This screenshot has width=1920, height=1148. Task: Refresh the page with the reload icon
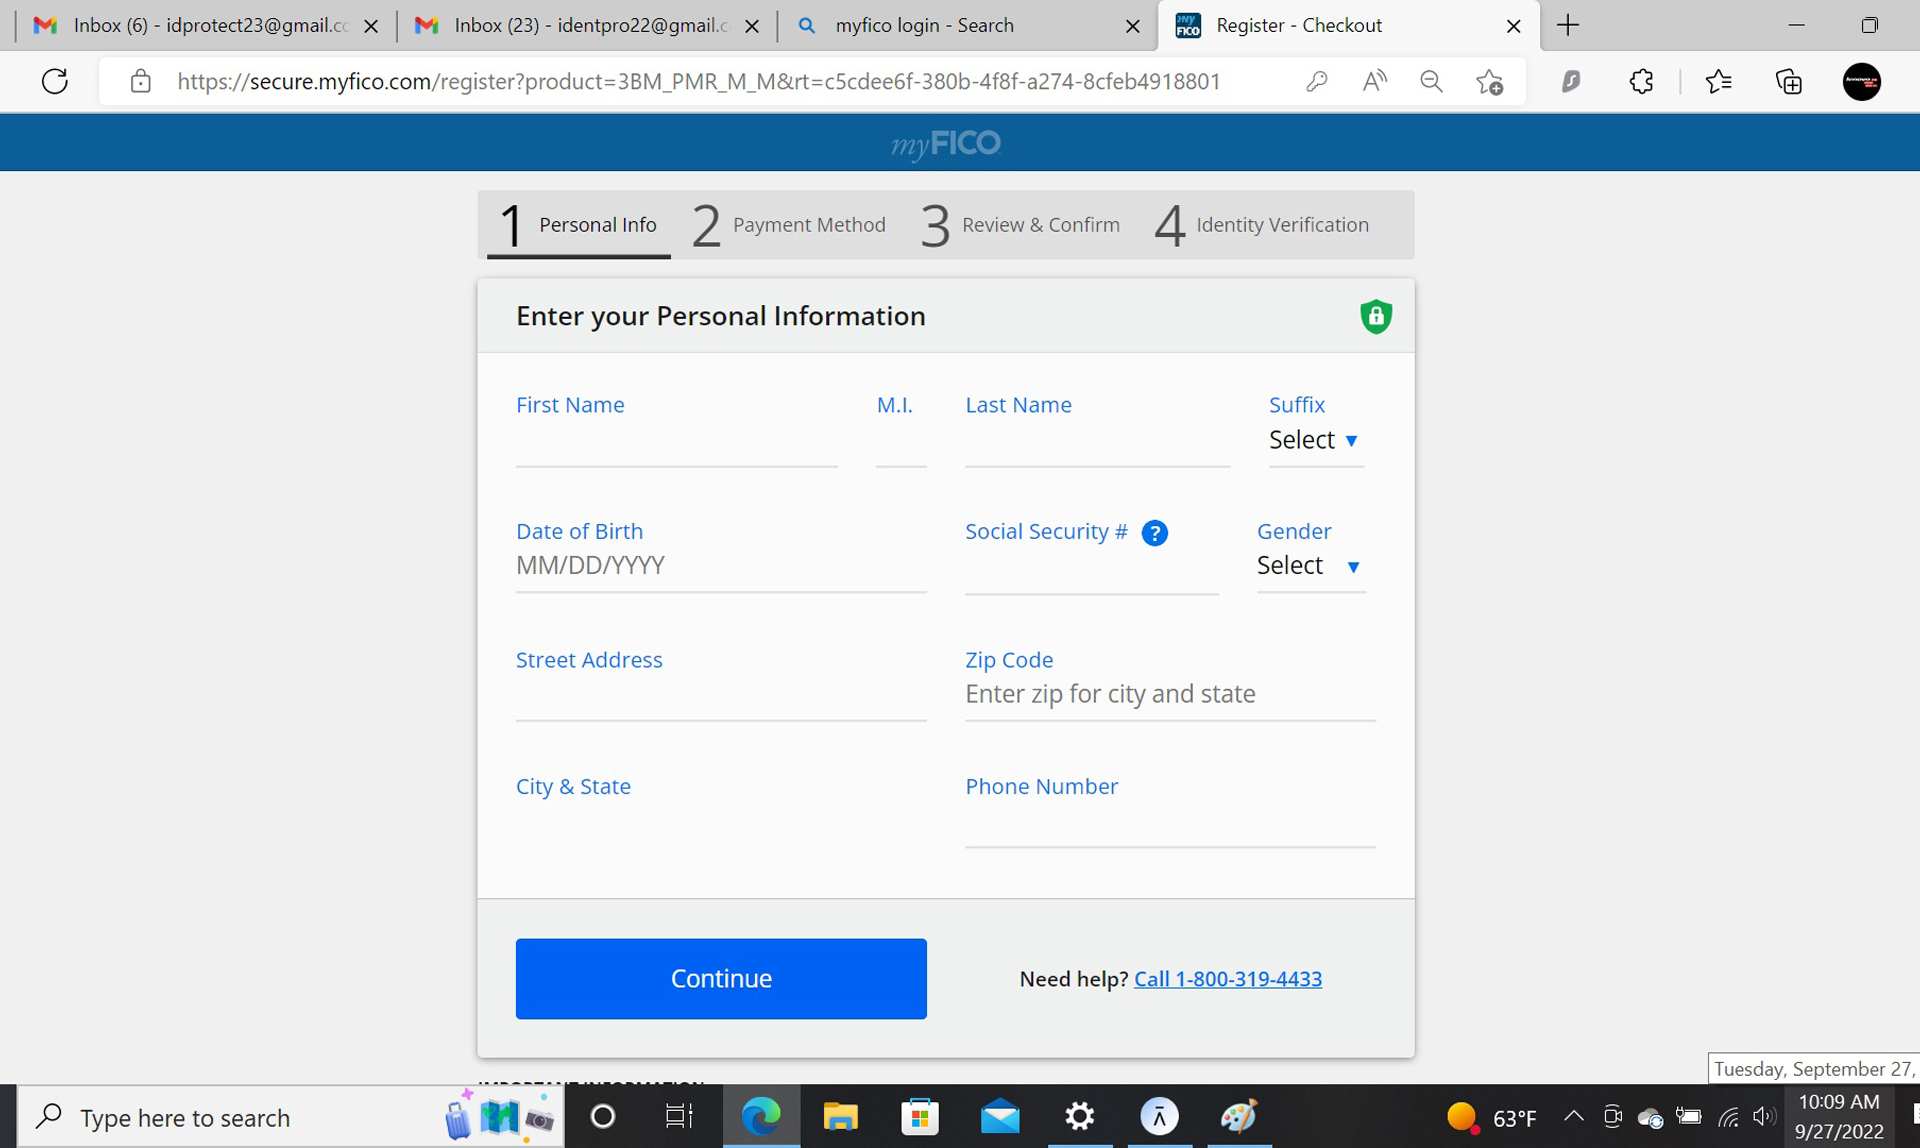point(55,81)
